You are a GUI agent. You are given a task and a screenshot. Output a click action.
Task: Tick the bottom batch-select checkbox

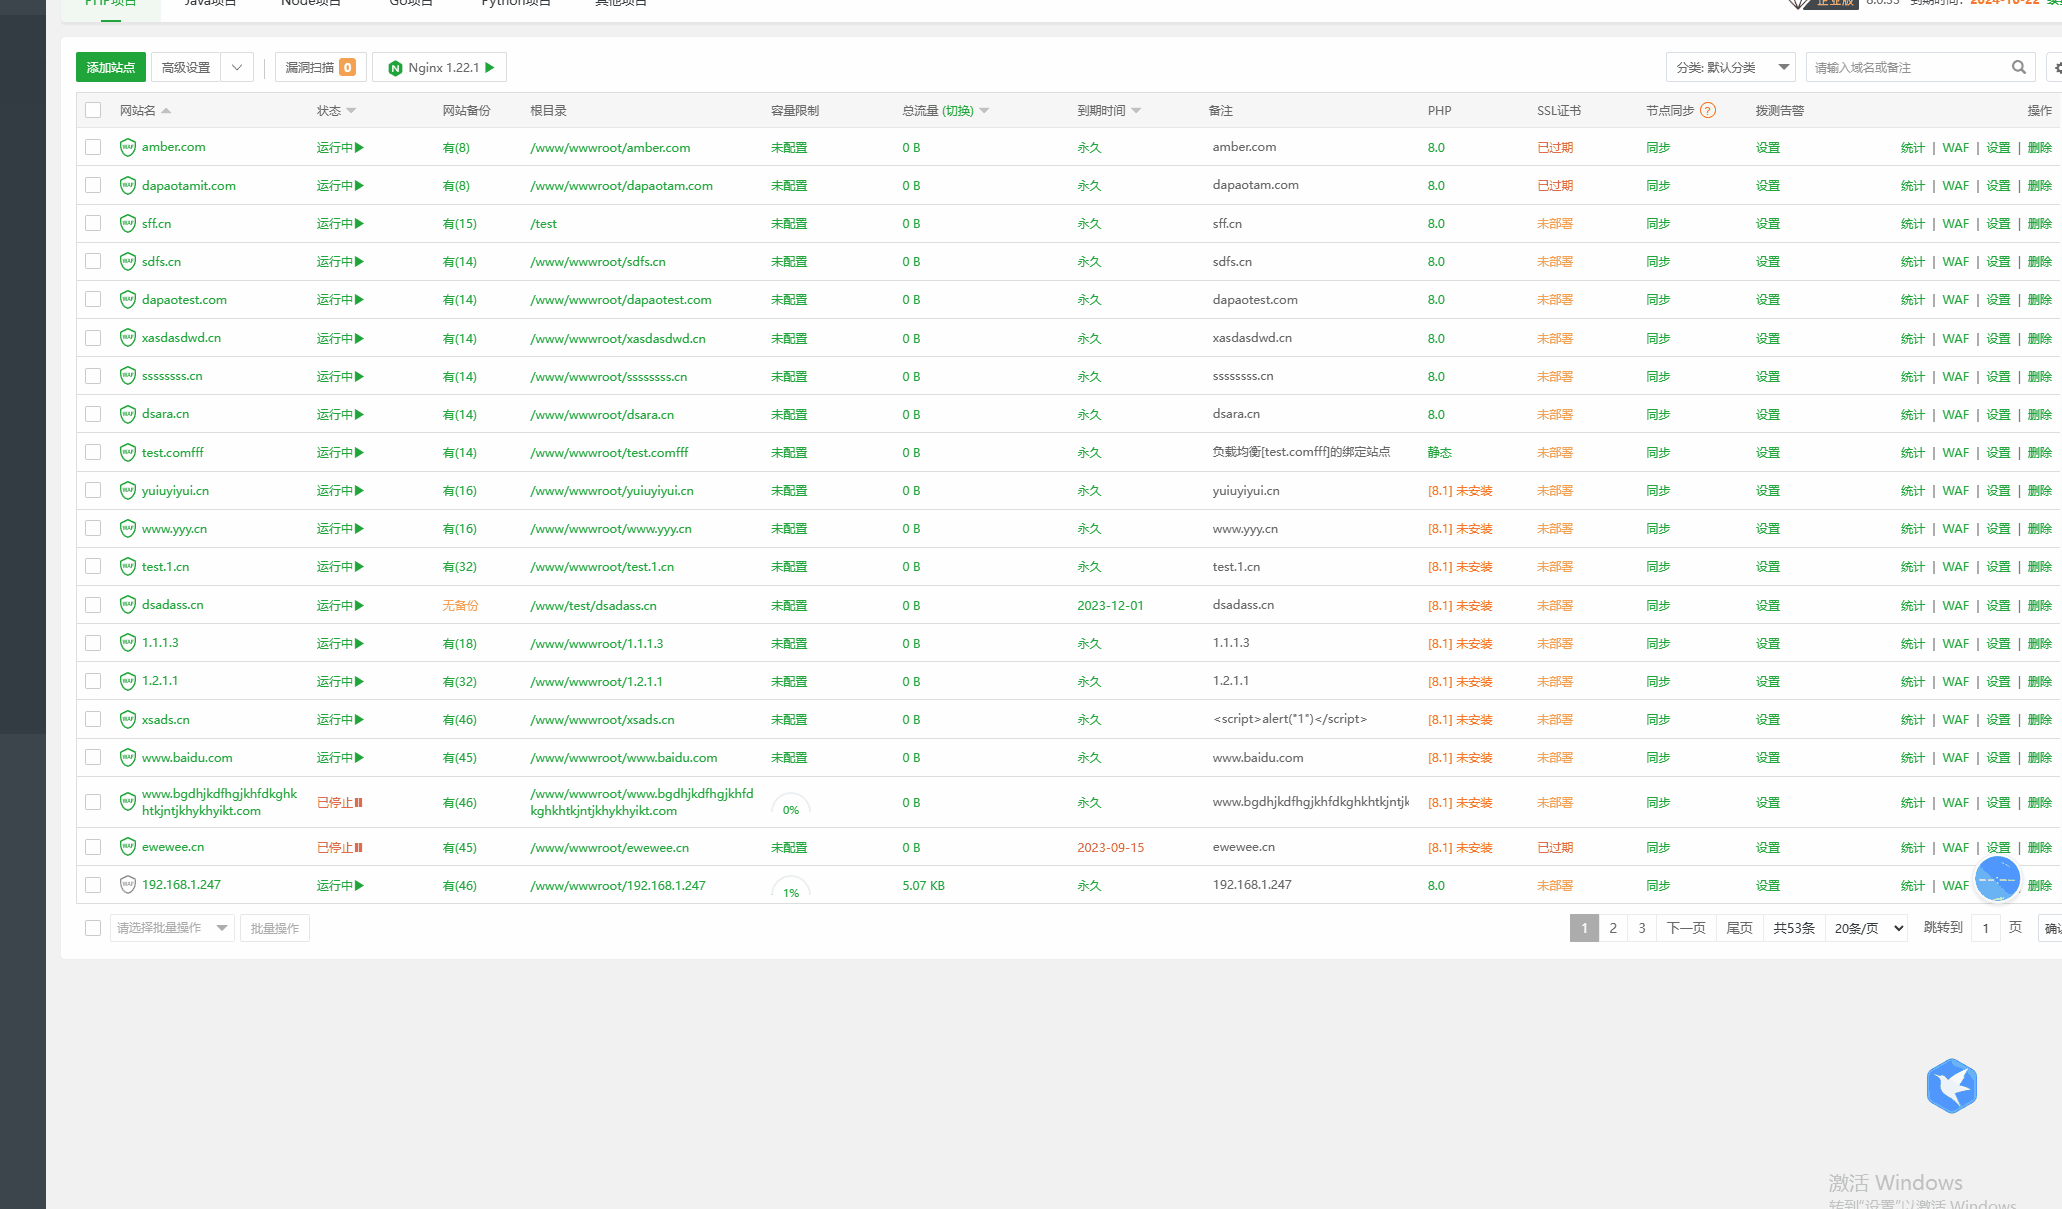pyautogui.click(x=93, y=928)
